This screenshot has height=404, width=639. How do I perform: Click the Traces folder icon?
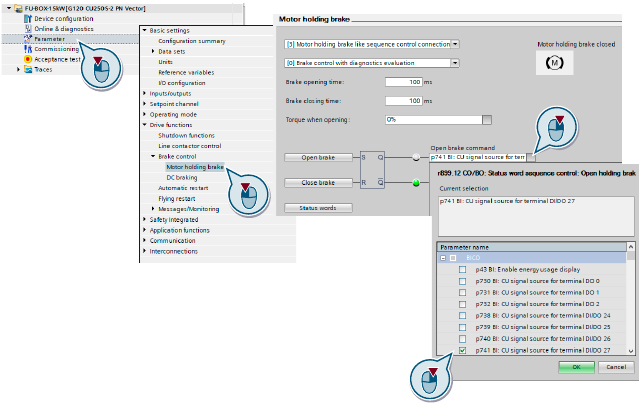(28, 69)
